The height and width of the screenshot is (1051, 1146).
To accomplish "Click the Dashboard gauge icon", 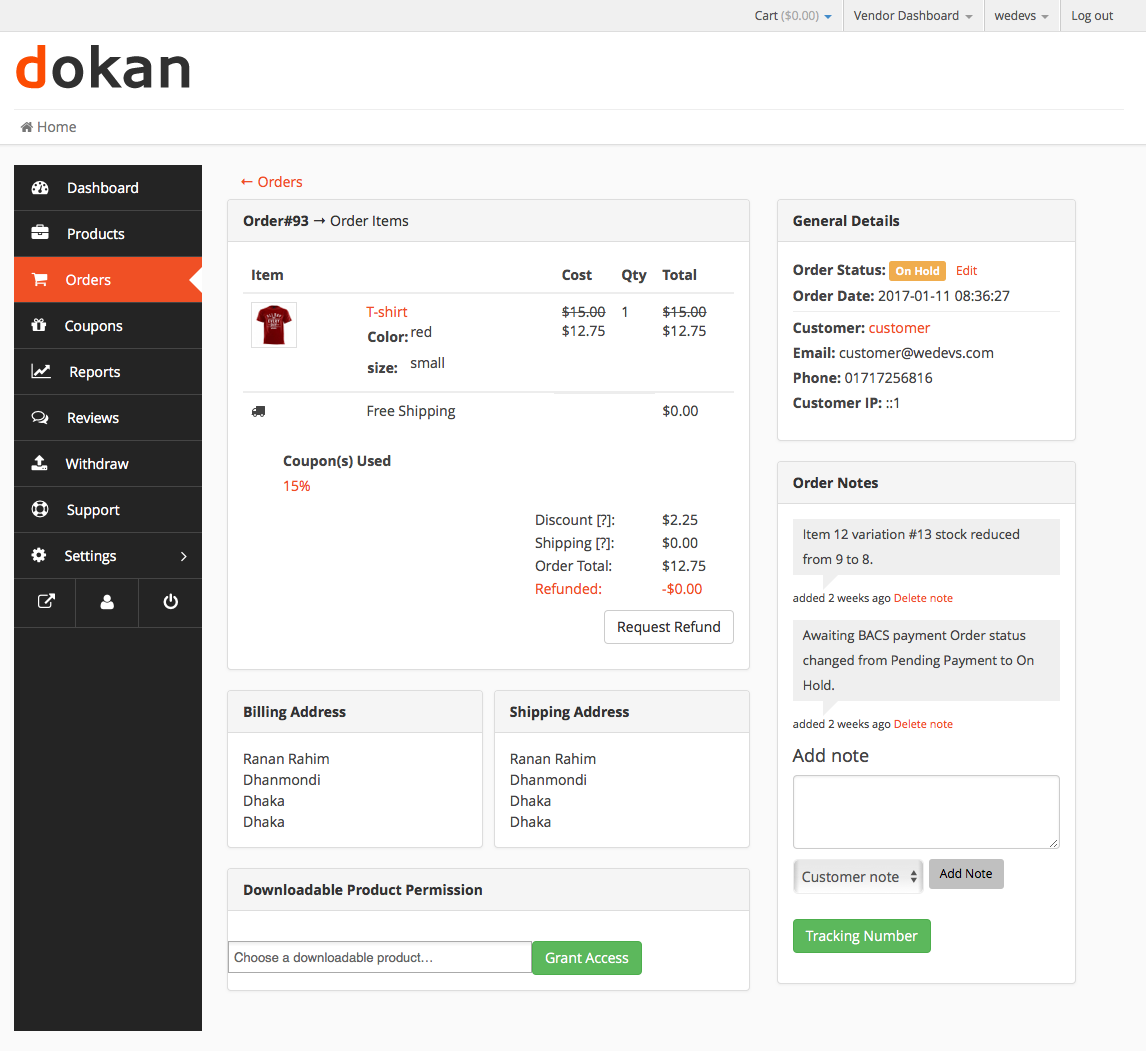I will pyautogui.click(x=40, y=188).
